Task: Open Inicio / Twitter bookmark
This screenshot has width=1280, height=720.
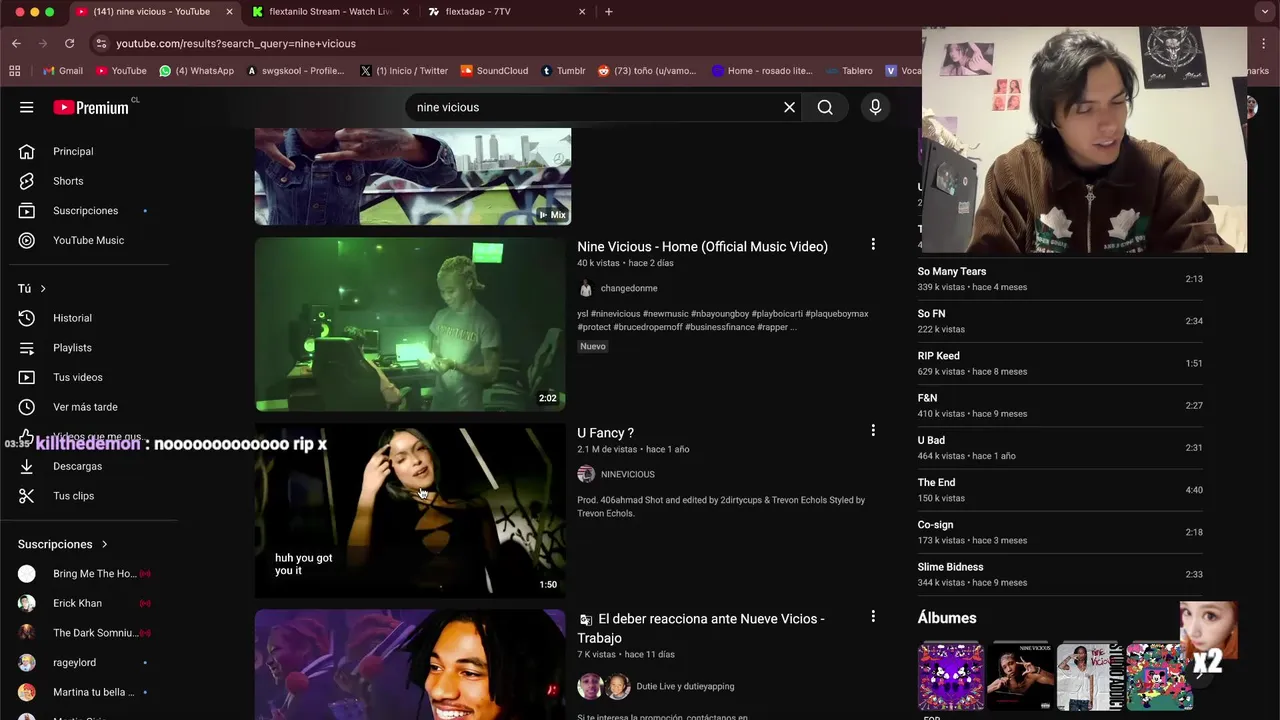Action: [404, 71]
